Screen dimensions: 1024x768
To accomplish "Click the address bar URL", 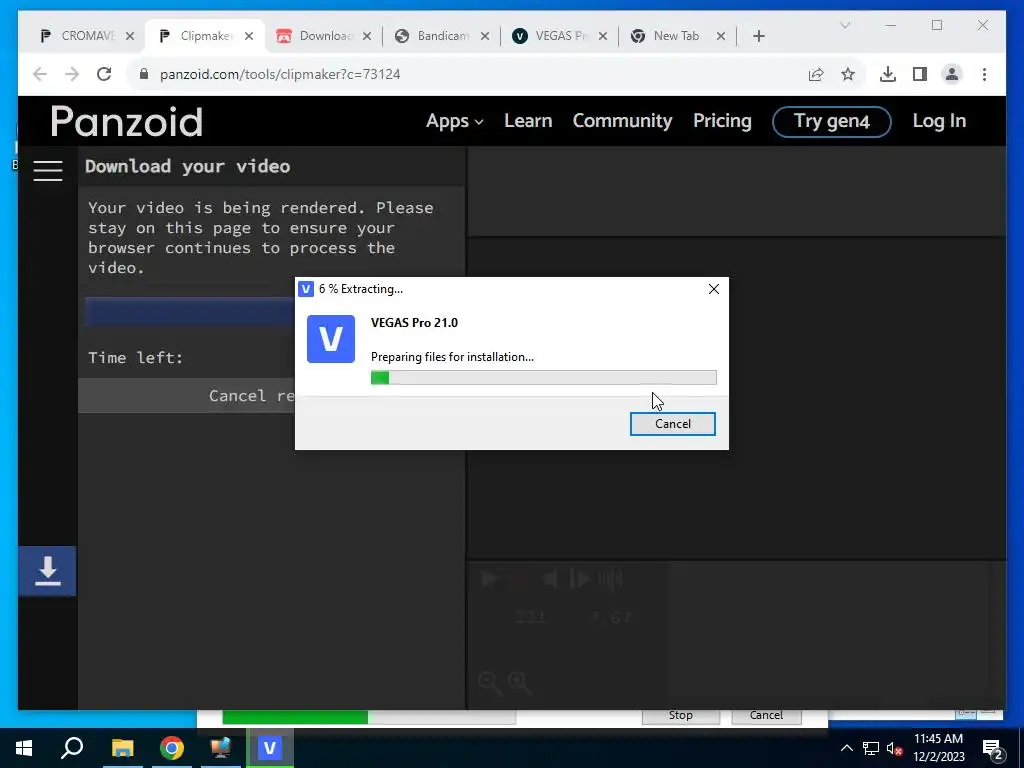I will [x=280, y=74].
